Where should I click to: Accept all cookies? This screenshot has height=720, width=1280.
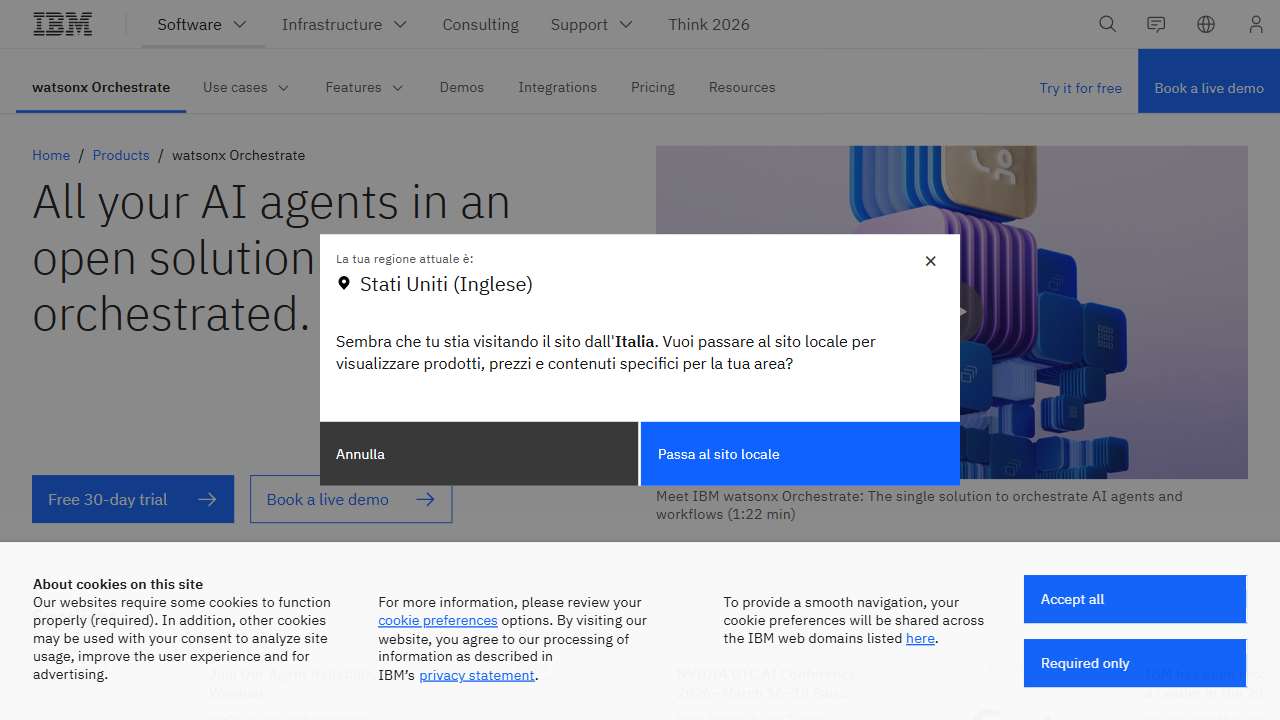coord(1134,599)
